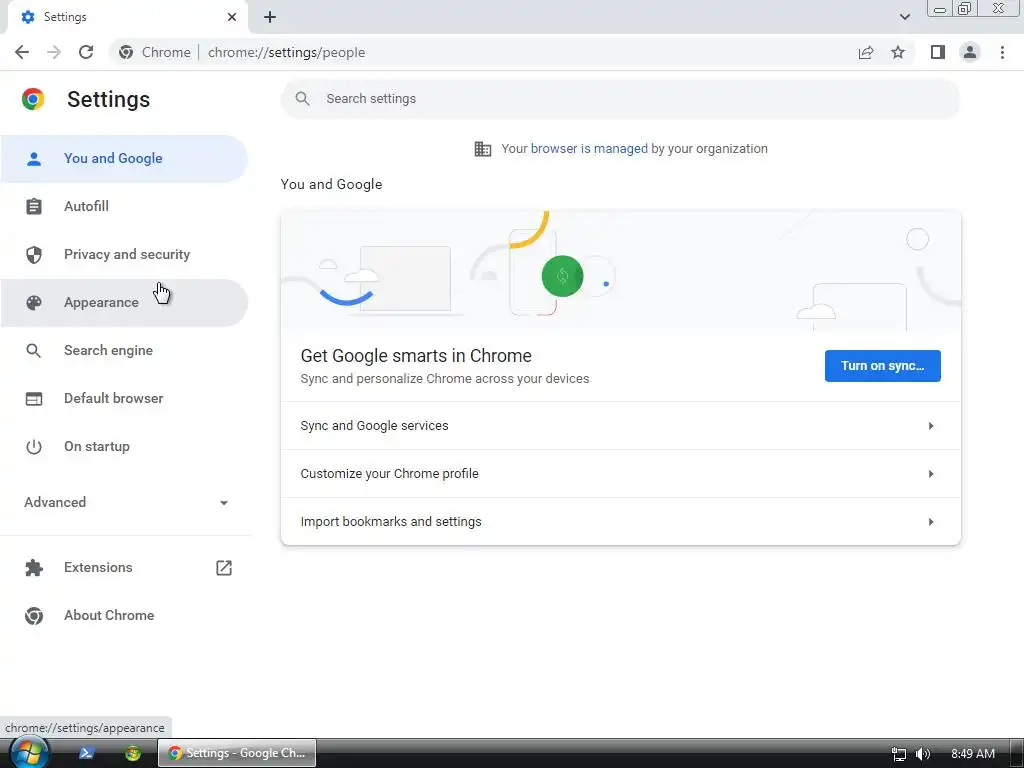
Task: Open the side panel icon
Action: coord(938,52)
